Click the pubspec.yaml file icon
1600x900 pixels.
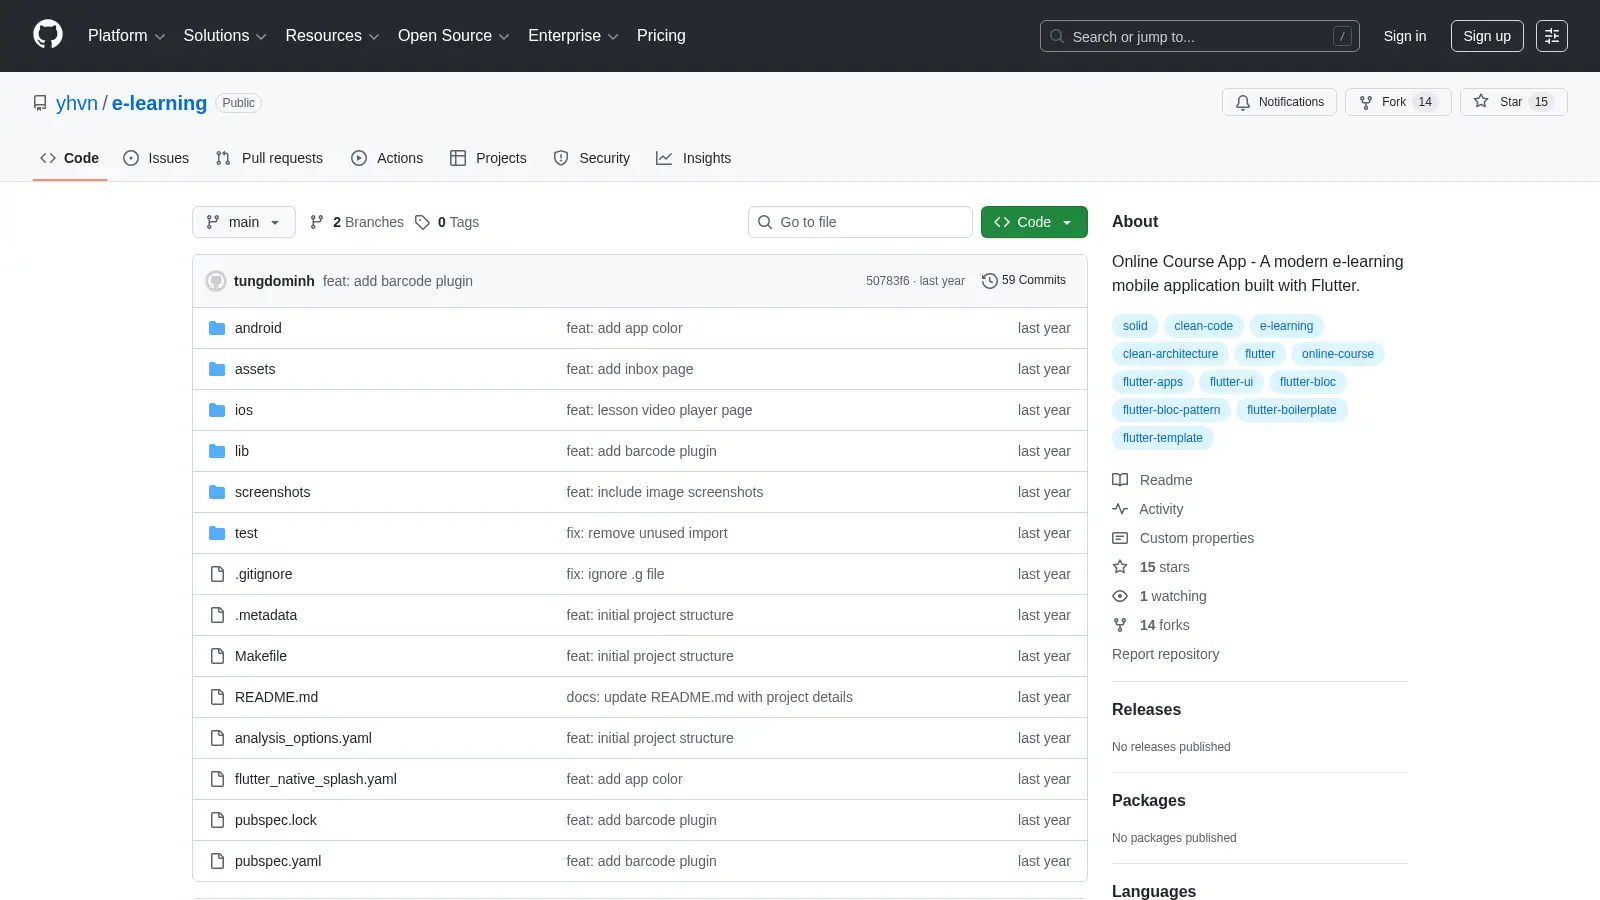(217, 861)
